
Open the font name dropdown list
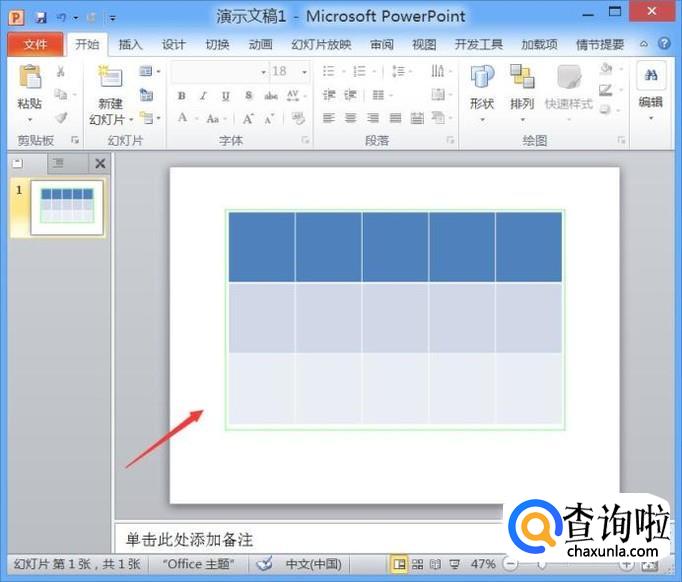[x=263, y=72]
